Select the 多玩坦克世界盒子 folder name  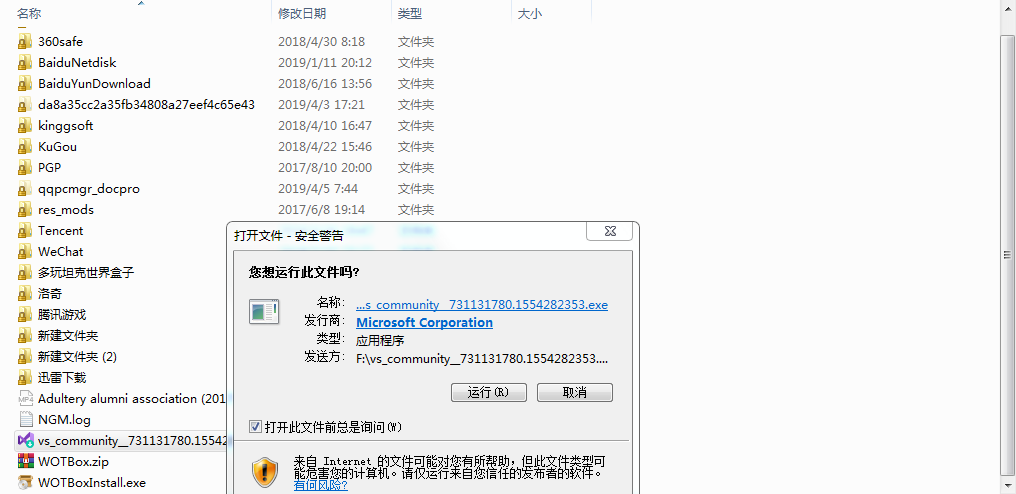tap(86, 272)
